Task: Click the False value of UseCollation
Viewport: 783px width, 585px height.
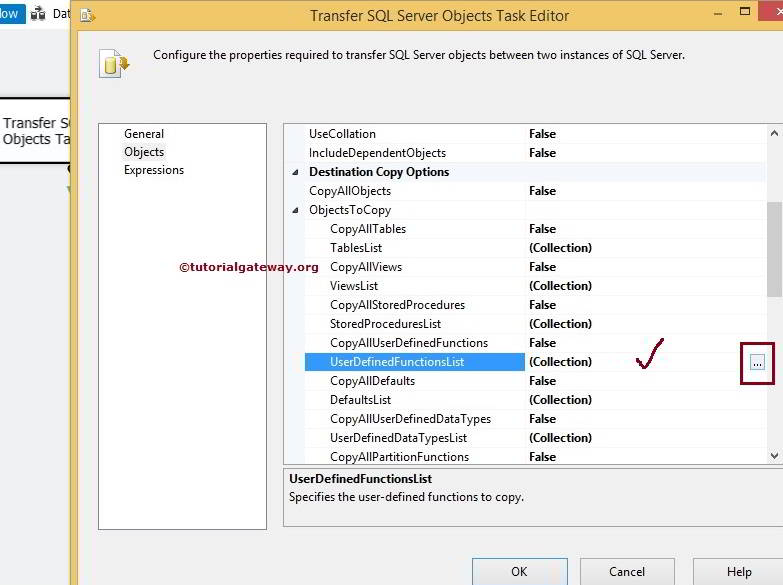Action: (x=542, y=134)
